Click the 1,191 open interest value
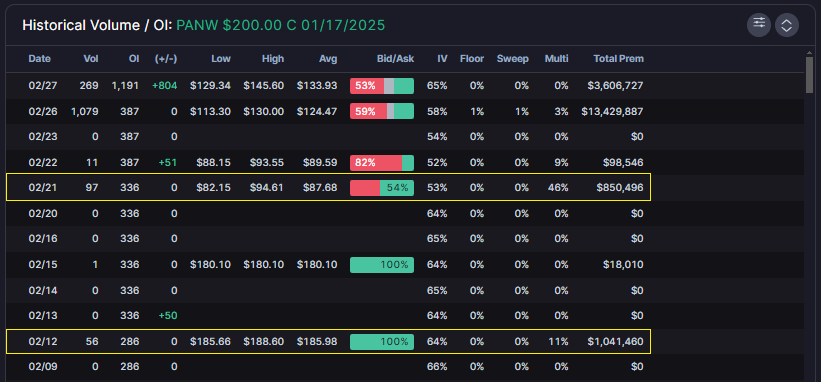Viewport: 821px width, 382px height. point(125,86)
